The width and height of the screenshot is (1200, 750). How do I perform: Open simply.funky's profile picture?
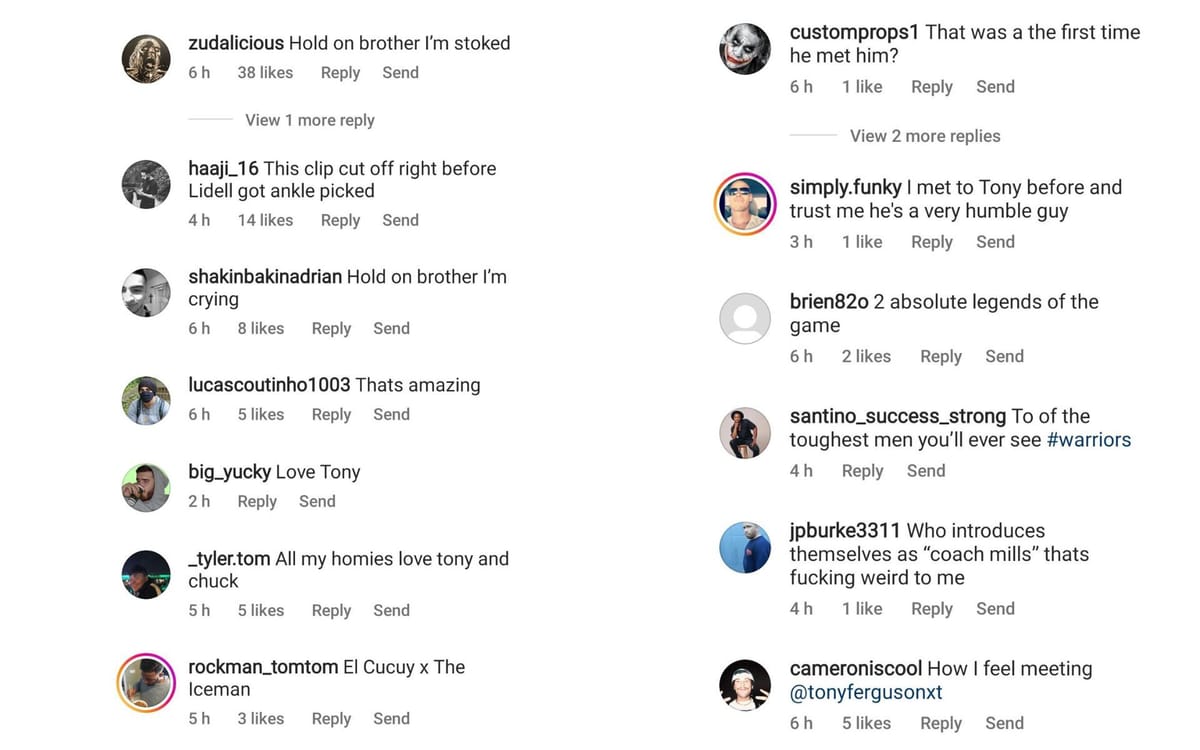point(745,203)
